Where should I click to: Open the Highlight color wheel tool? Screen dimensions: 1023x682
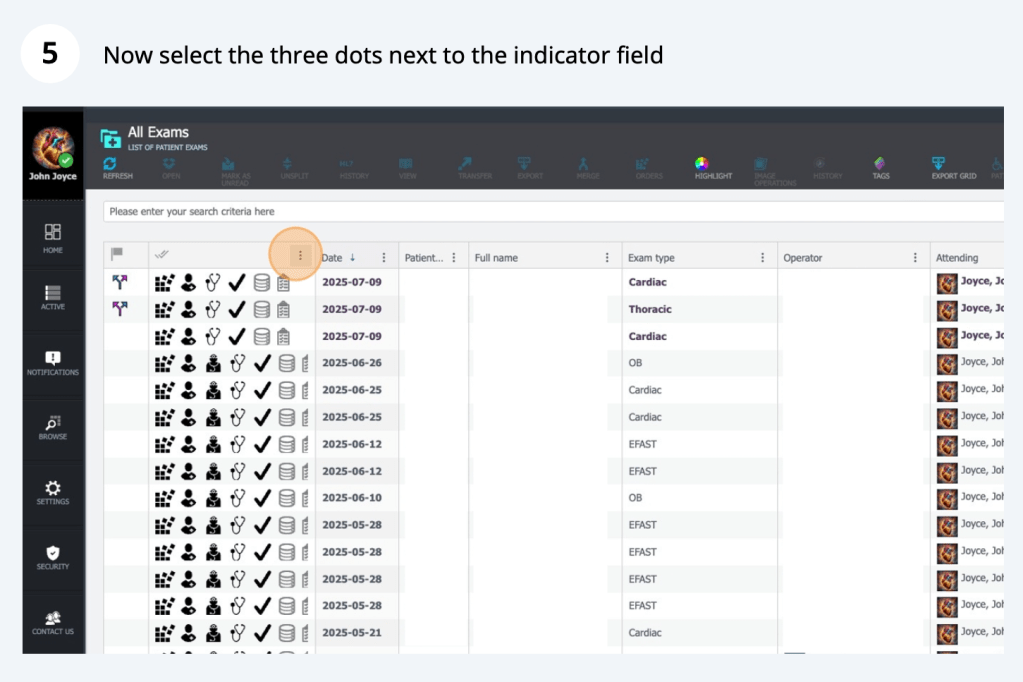(x=715, y=166)
